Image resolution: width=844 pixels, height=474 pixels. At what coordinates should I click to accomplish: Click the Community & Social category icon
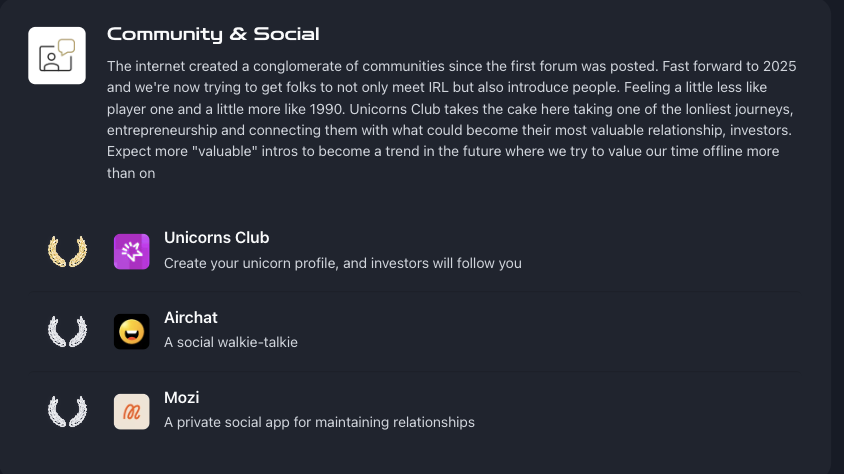[x=57, y=55]
